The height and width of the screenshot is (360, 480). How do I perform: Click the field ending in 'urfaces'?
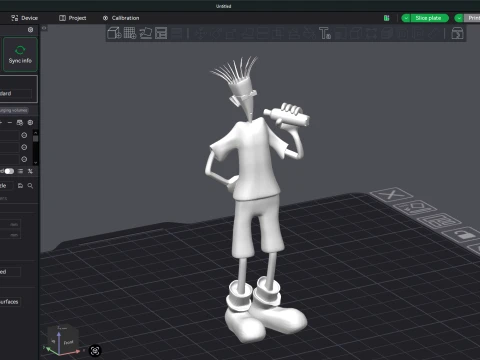coord(10,302)
